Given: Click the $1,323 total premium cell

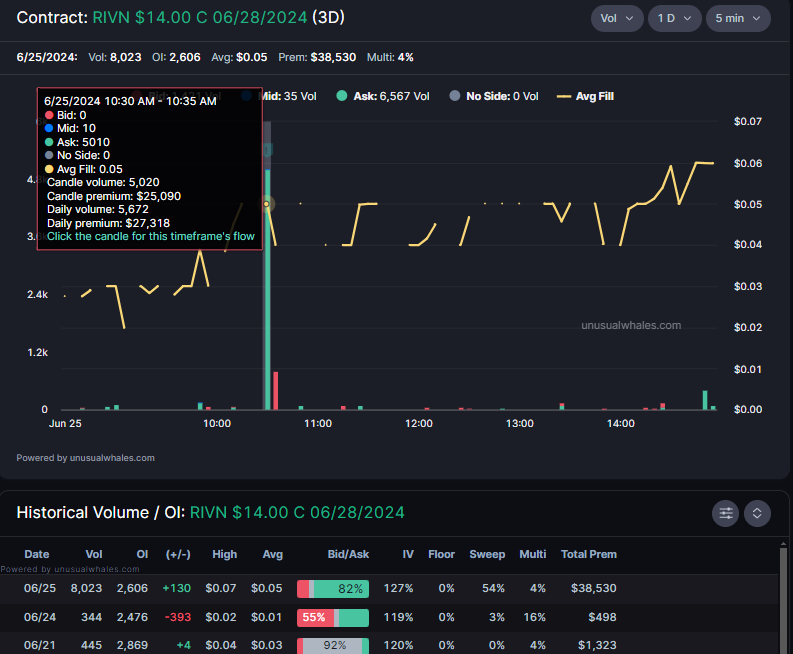Looking at the screenshot, I should coord(597,645).
